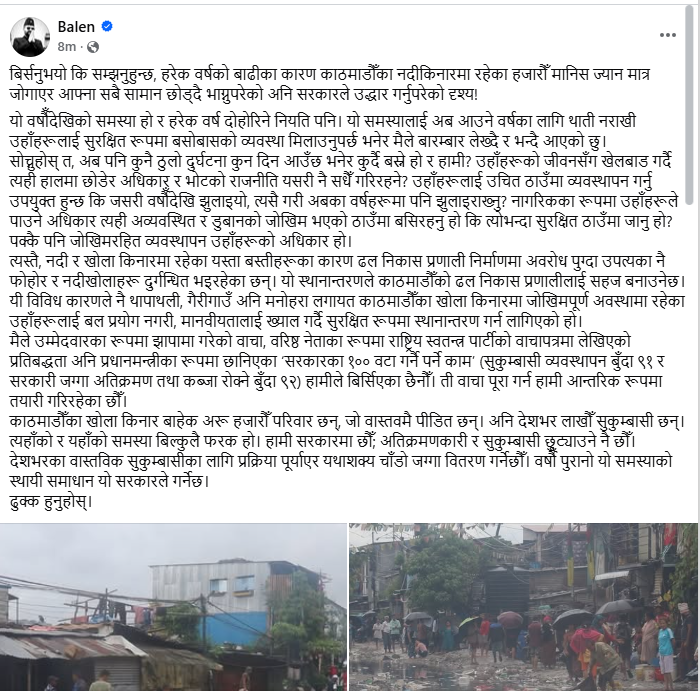The width and height of the screenshot is (700, 691).
Task: Click the blue verified badge beside Balen
Action: 107,26
